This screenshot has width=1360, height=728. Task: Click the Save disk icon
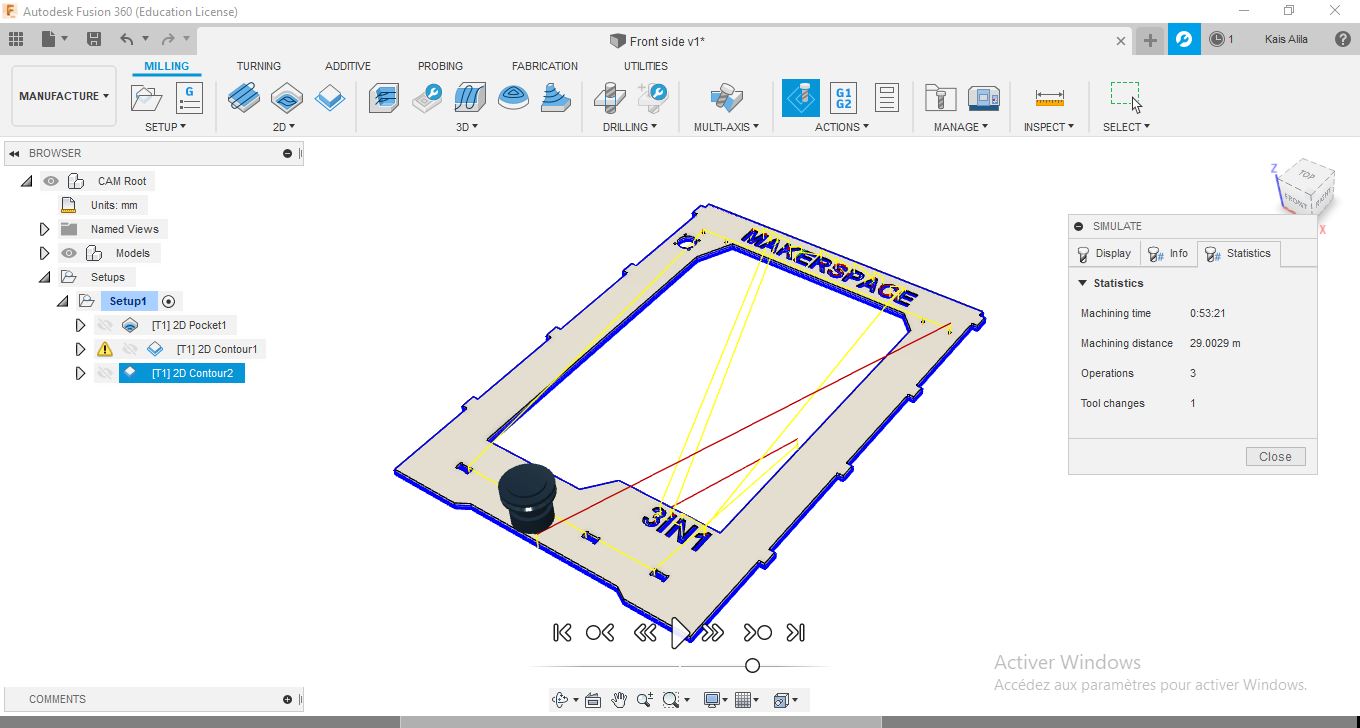point(94,39)
